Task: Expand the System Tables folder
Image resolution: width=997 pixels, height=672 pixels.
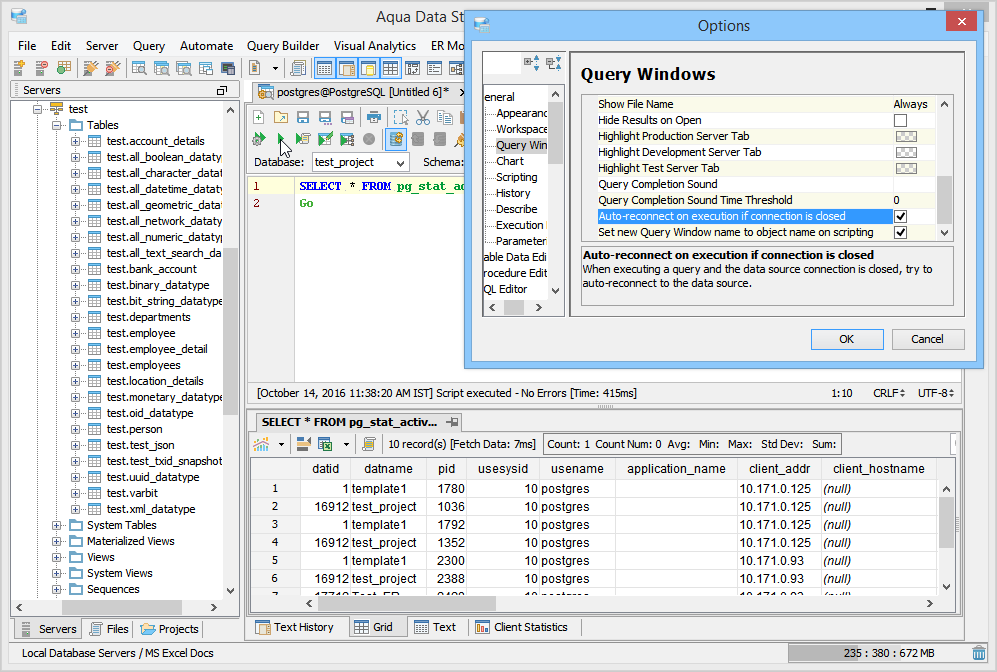Action: [x=57, y=525]
